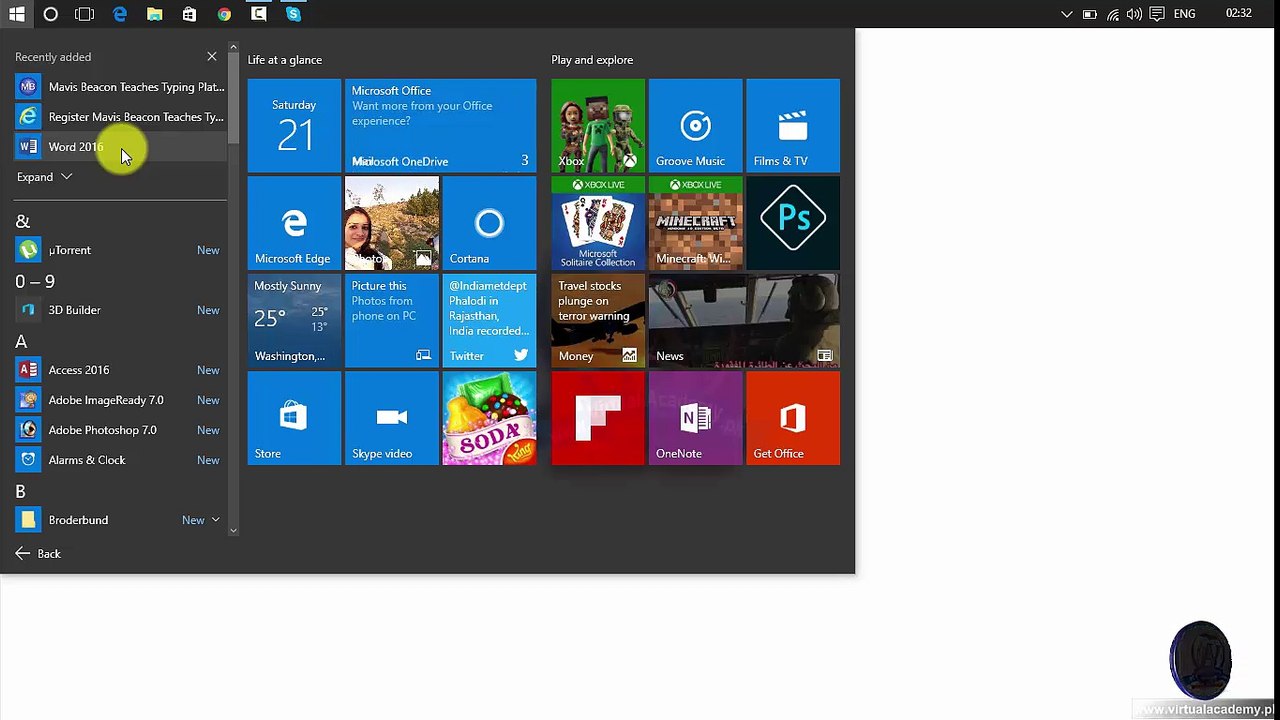
Task: Dismiss the Recently added section
Action: 212,57
